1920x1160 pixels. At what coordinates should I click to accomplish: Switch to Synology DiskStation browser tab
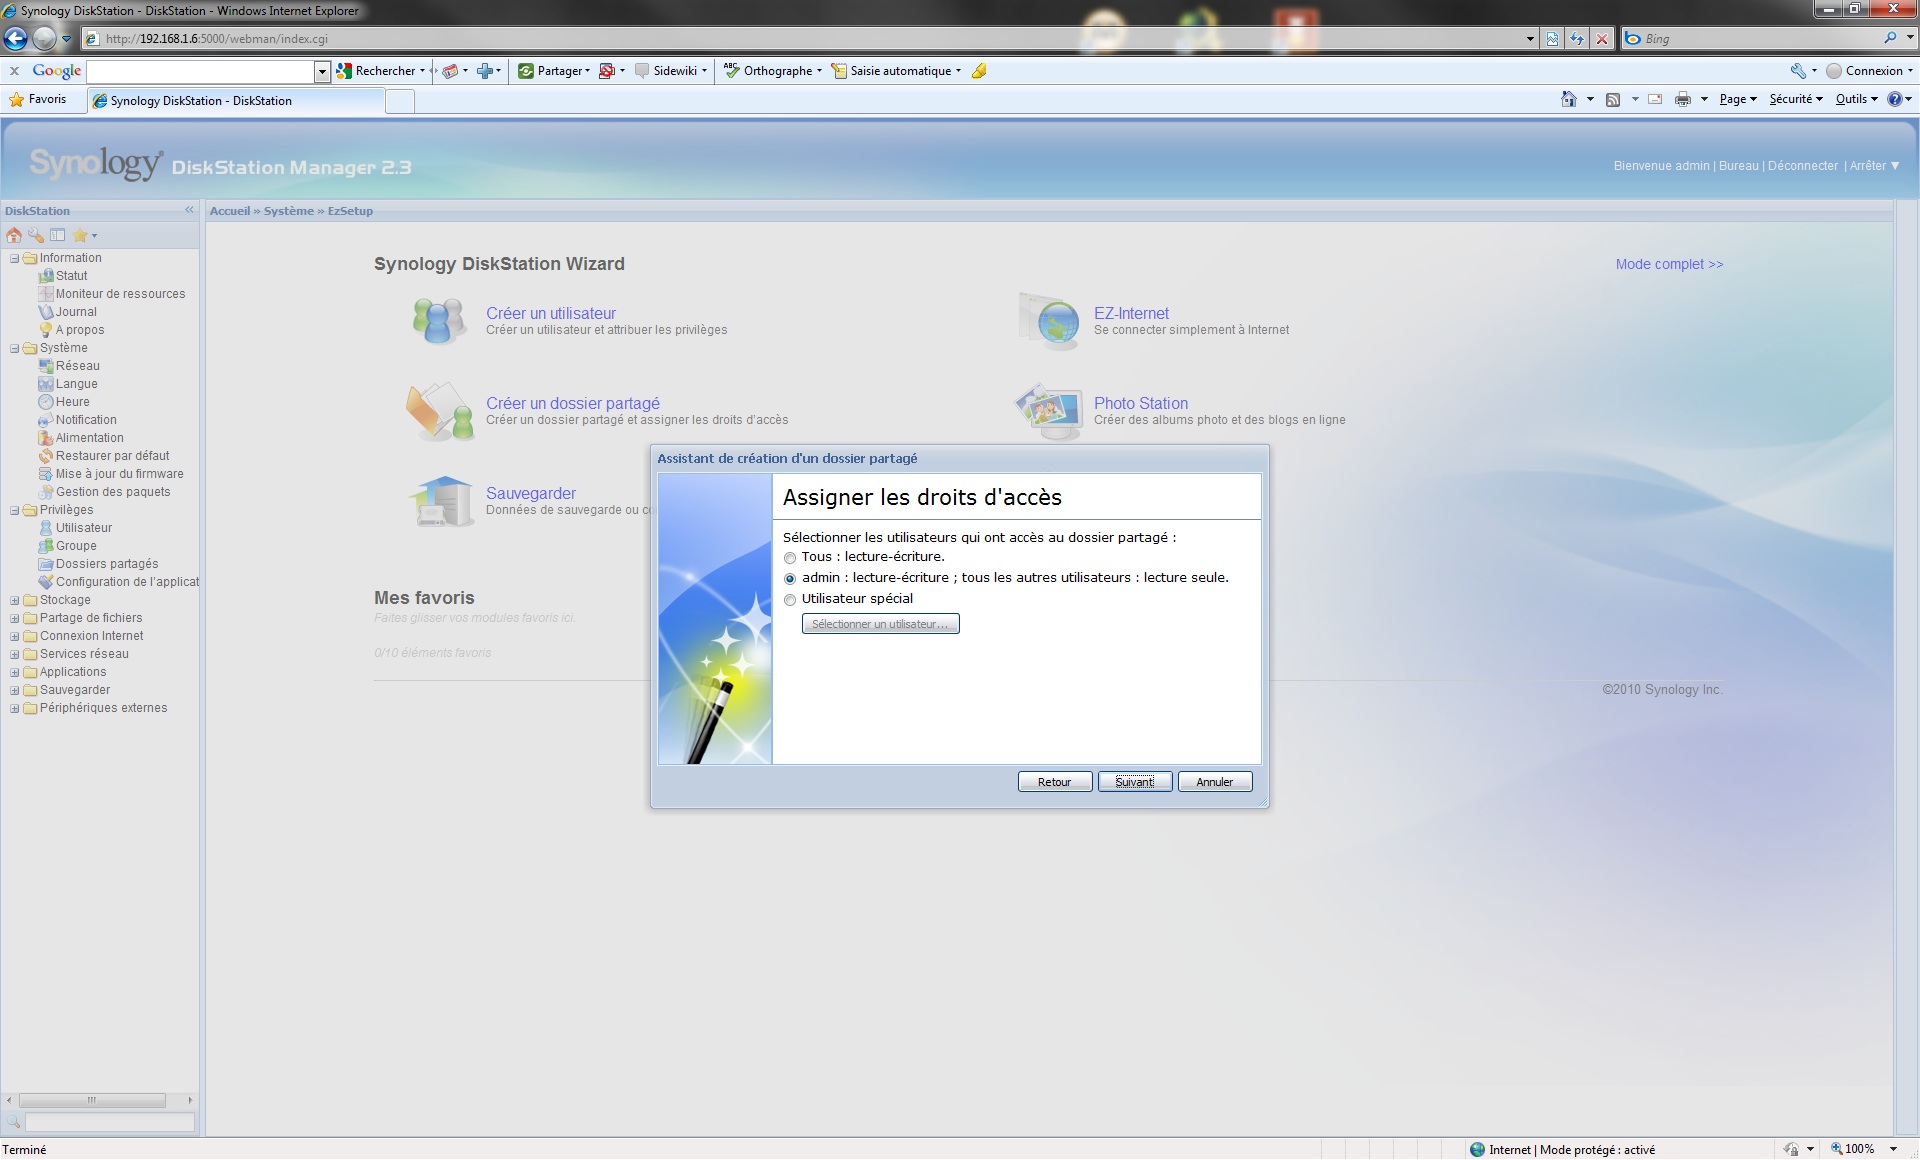236,101
